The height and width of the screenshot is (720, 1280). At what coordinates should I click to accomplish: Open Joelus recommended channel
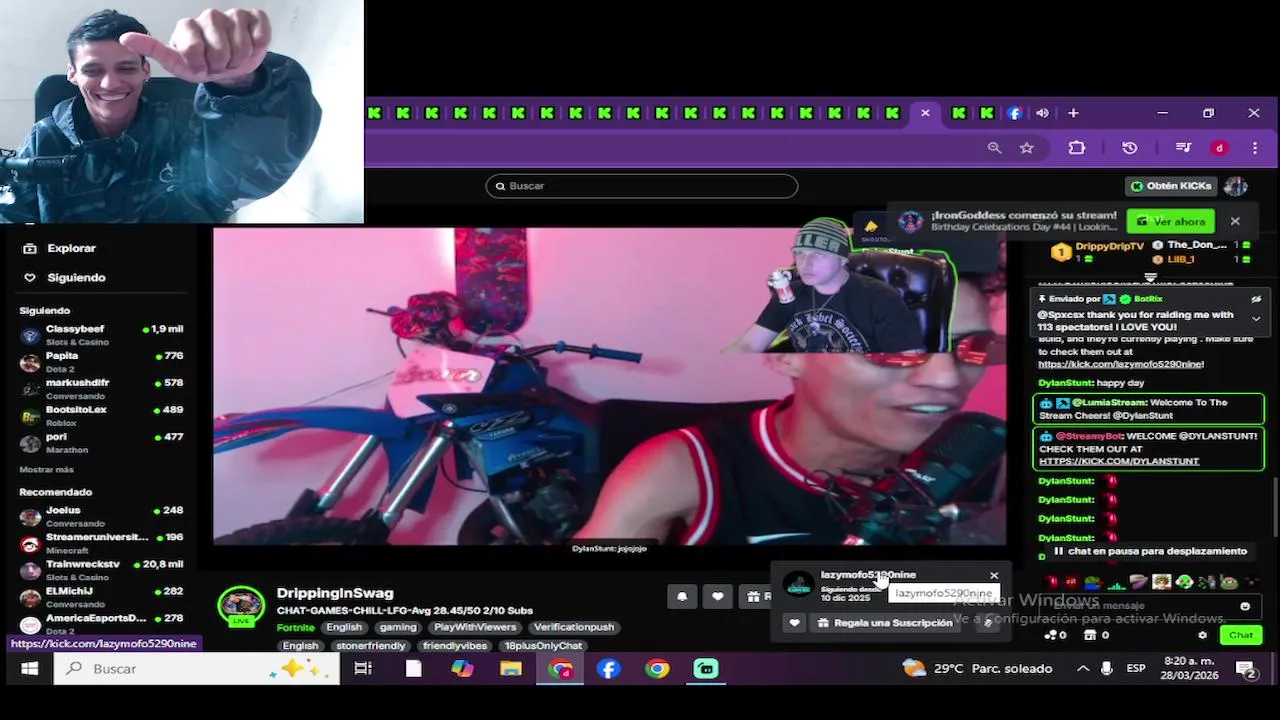(100, 516)
